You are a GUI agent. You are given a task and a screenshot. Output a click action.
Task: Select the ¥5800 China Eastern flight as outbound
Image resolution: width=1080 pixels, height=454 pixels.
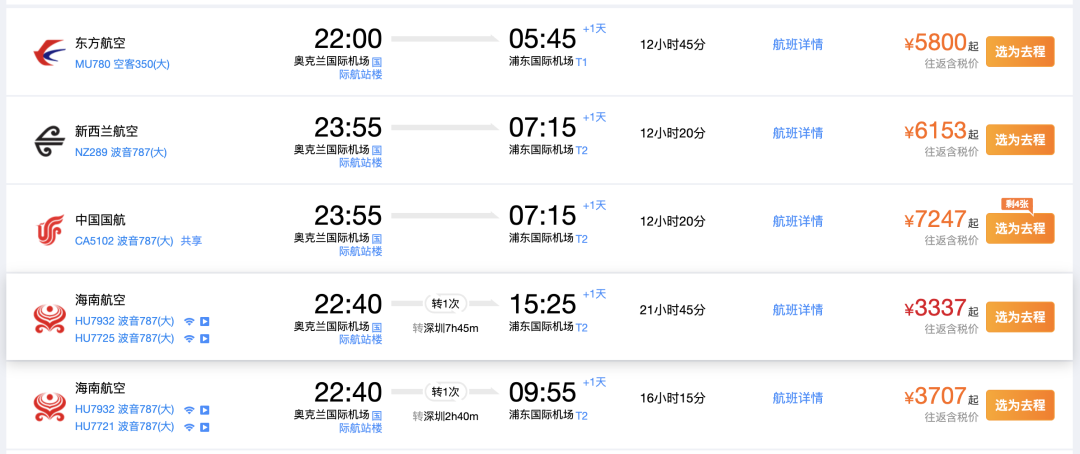point(1019,52)
